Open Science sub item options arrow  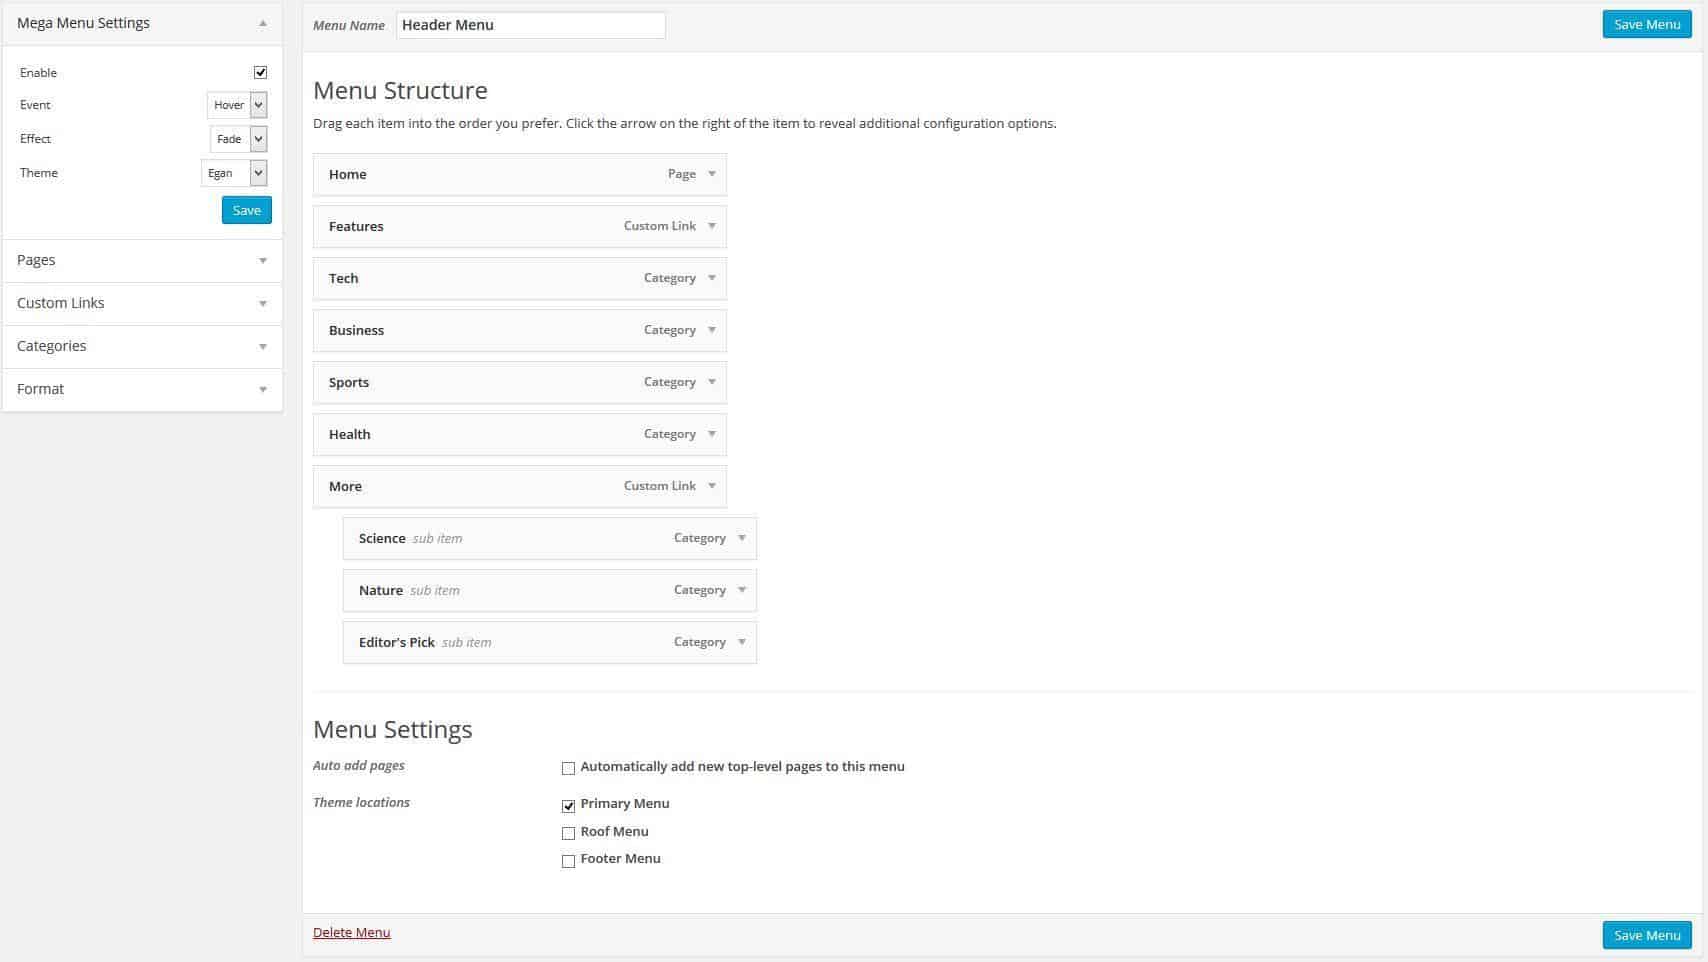click(742, 538)
